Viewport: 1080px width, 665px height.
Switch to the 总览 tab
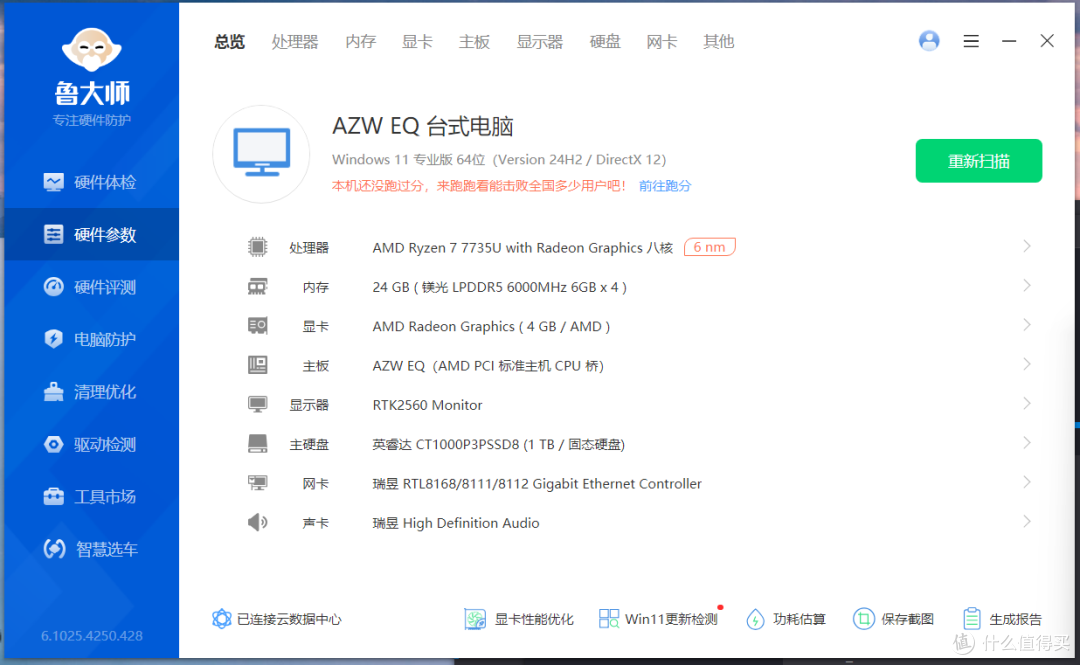[x=229, y=42]
